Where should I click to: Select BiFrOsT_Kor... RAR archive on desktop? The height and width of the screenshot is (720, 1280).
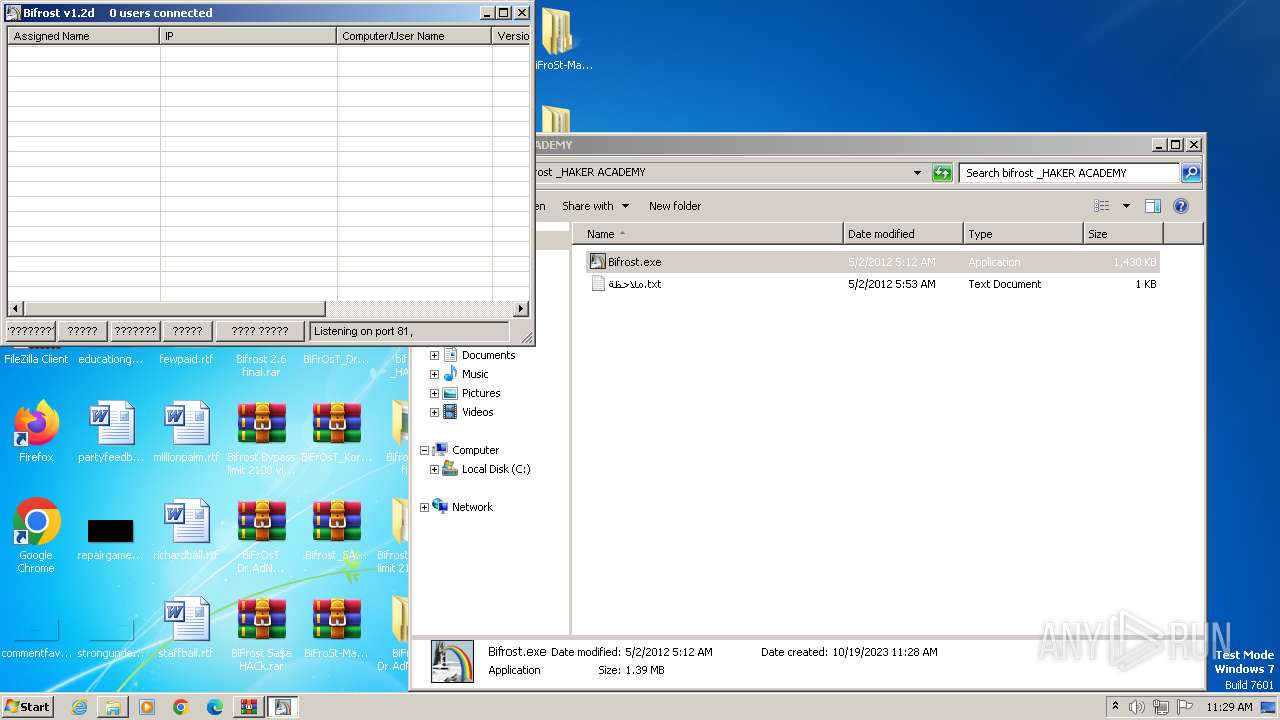pos(336,432)
